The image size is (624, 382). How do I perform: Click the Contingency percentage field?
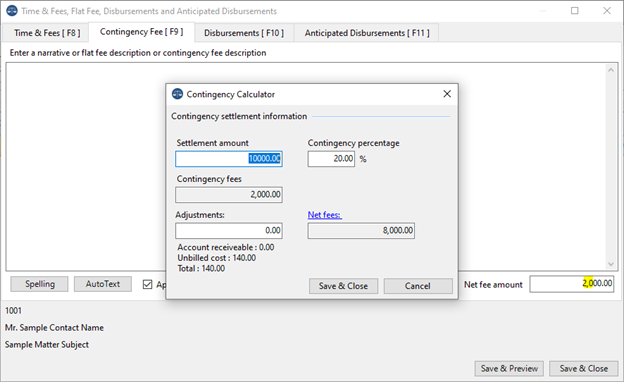coord(331,159)
